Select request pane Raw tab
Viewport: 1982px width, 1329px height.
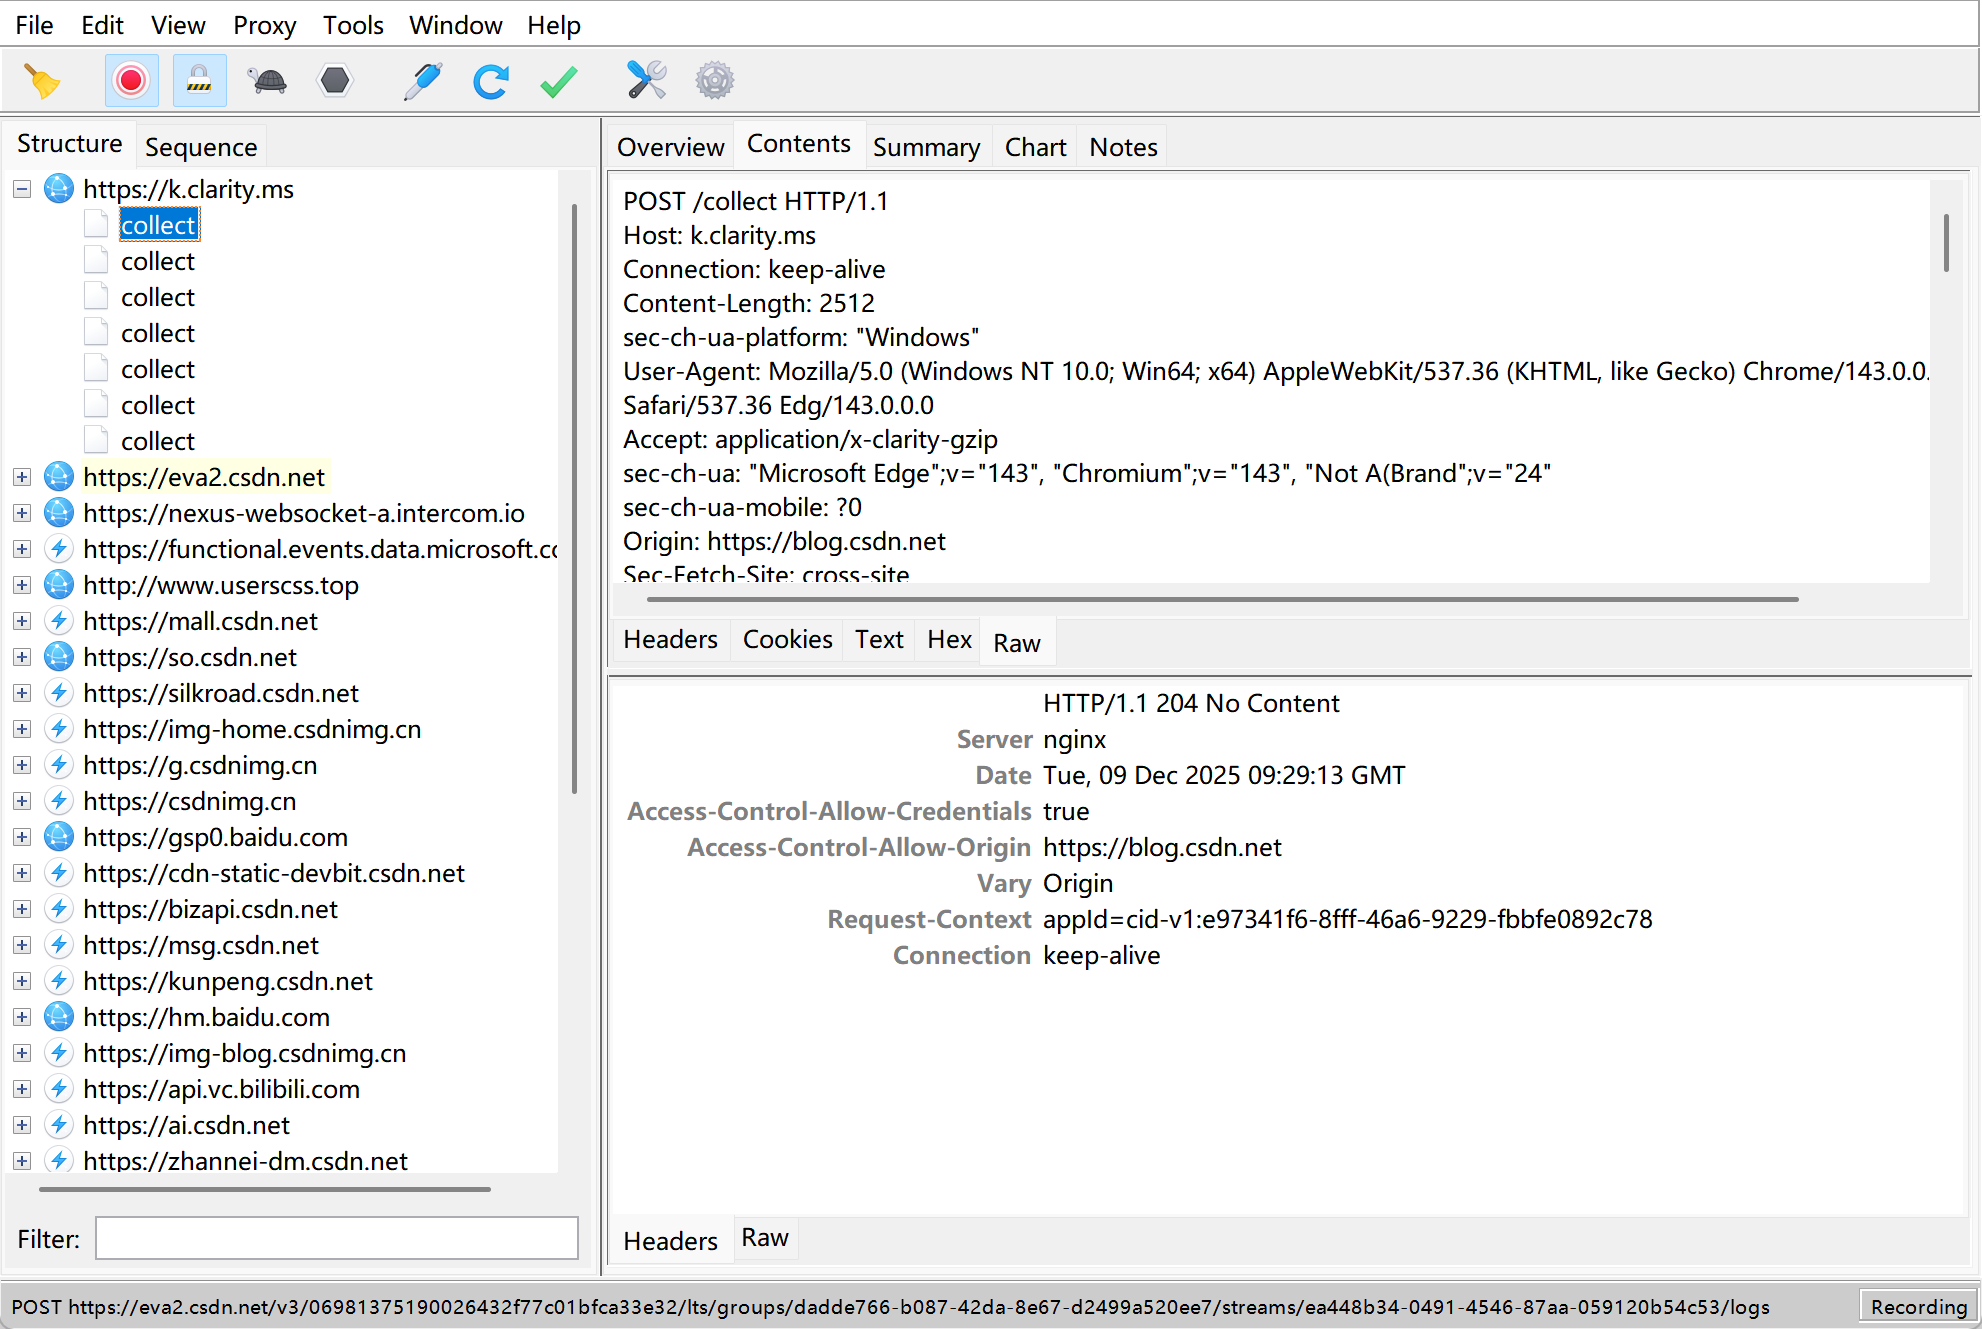click(x=1017, y=643)
